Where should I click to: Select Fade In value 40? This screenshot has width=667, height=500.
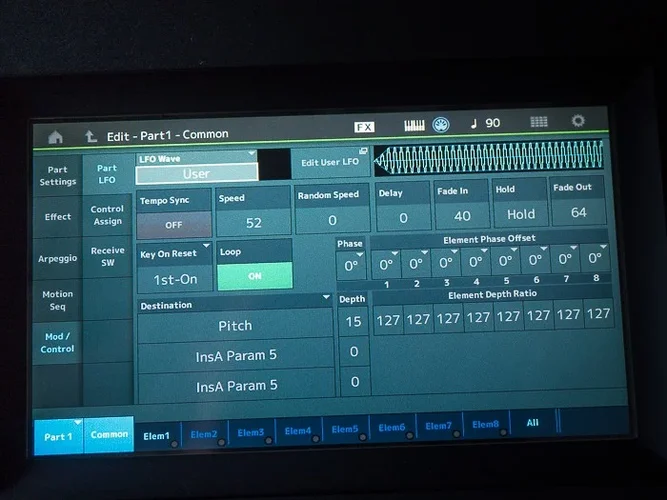coord(462,216)
